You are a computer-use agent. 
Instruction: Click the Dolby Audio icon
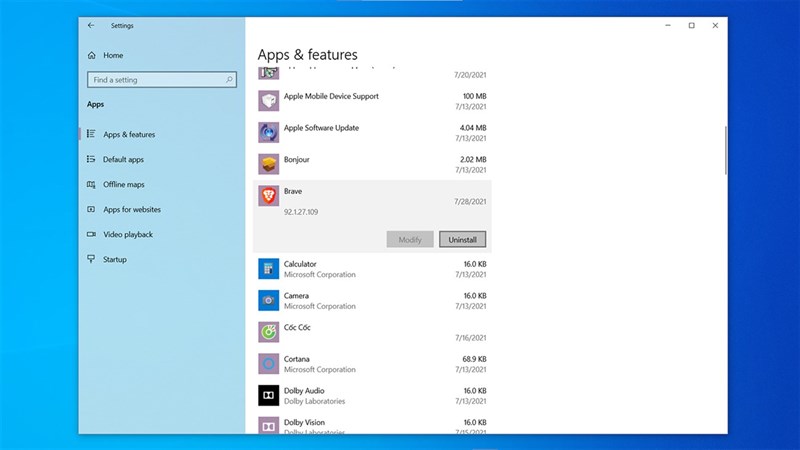point(268,395)
